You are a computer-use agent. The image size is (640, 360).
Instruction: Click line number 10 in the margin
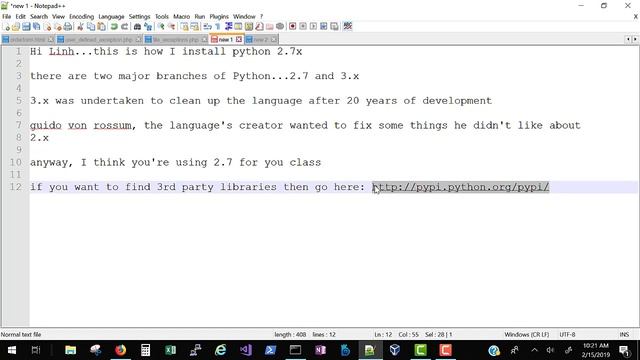(x=16, y=162)
